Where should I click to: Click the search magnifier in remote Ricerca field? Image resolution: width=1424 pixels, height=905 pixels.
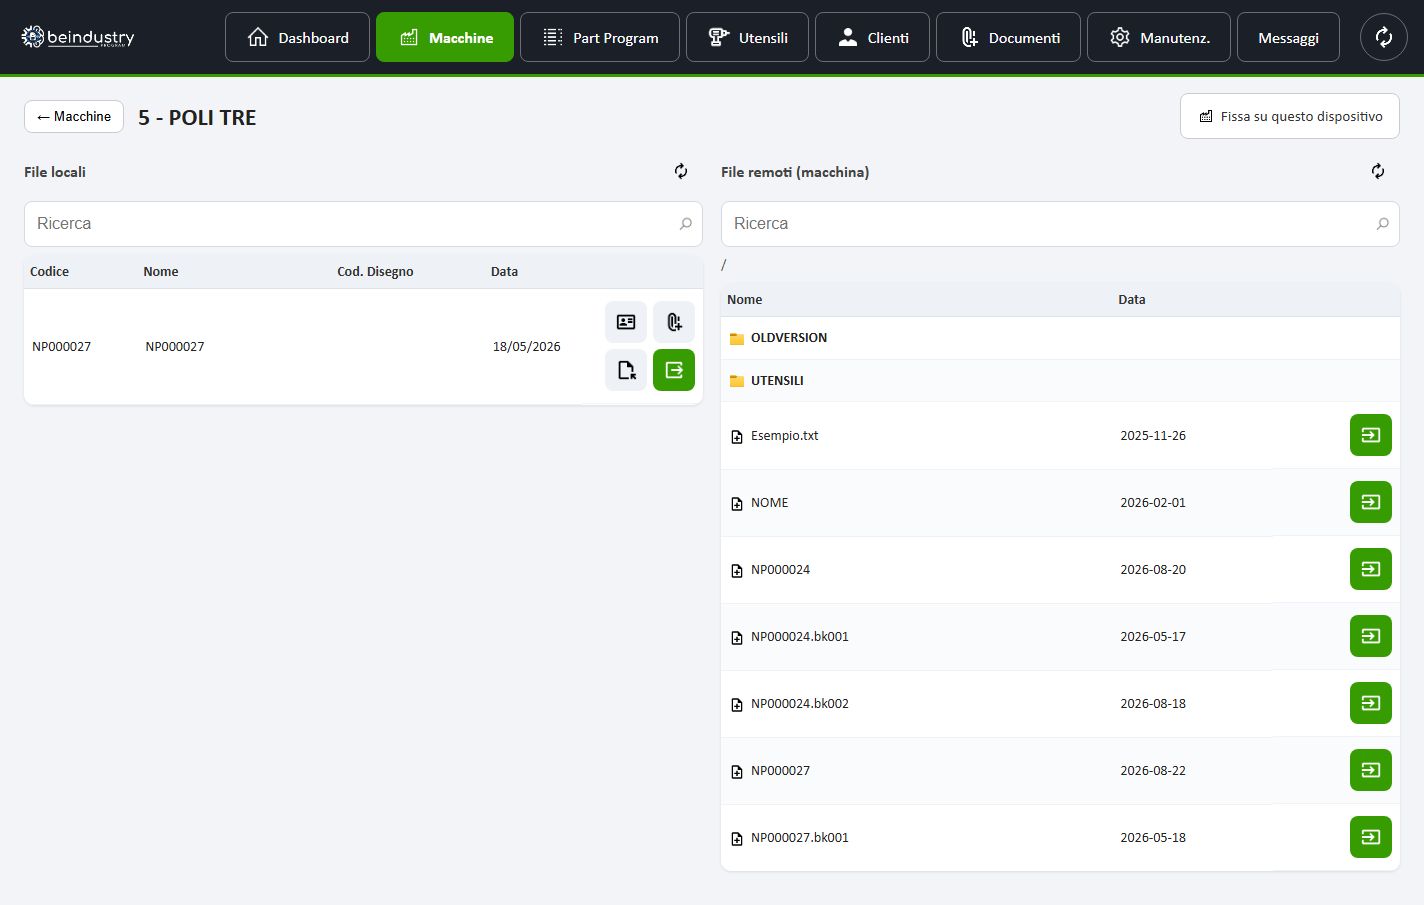click(1382, 224)
